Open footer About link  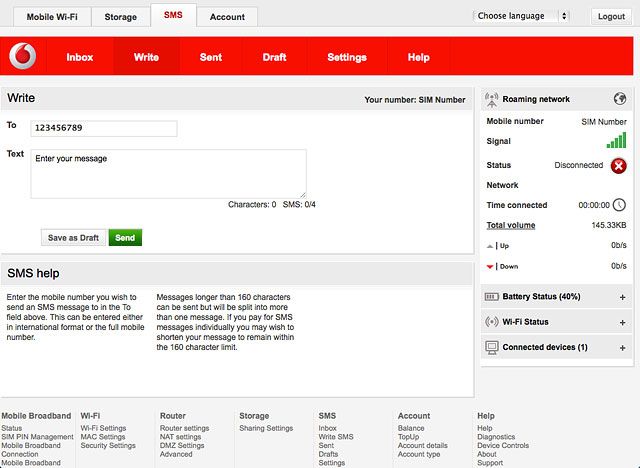point(487,454)
